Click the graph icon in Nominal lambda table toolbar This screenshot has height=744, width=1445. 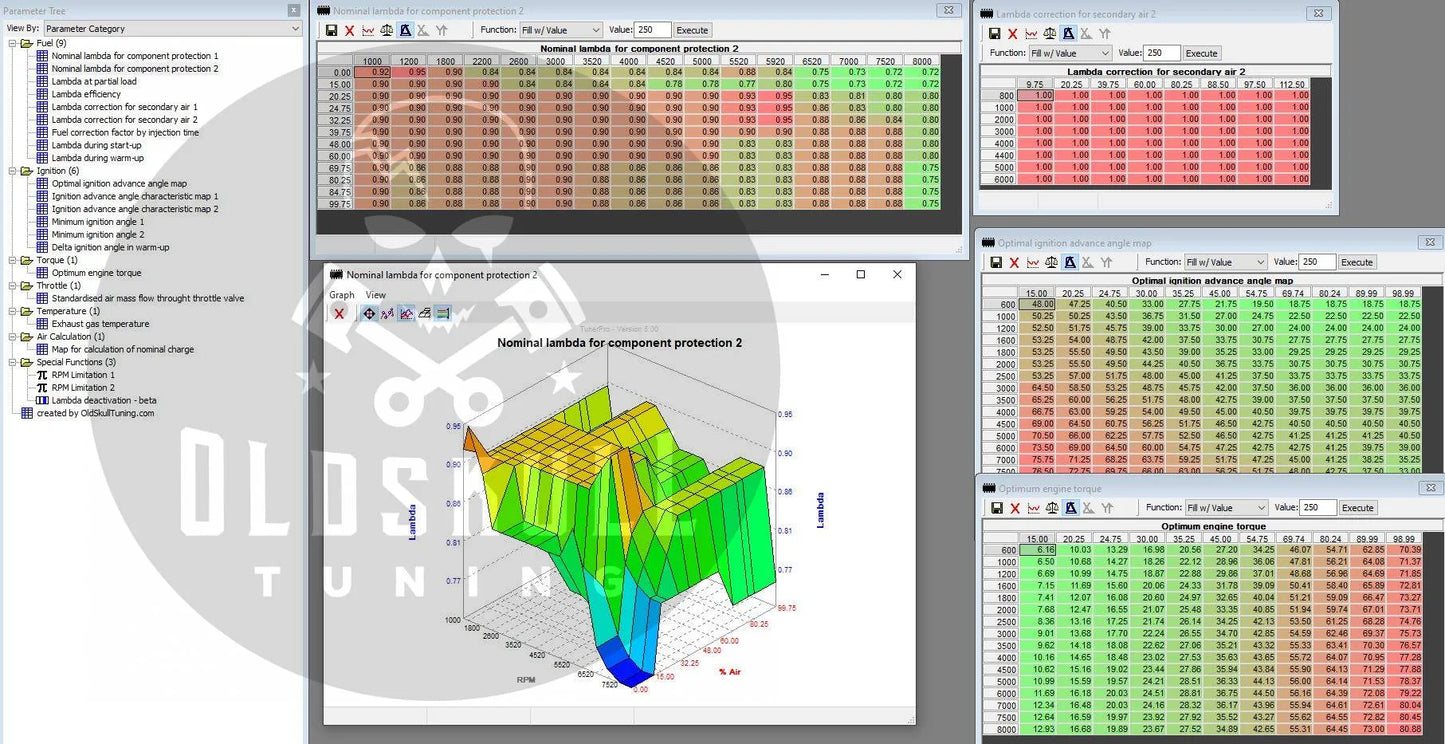pyautogui.click(x=368, y=30)
